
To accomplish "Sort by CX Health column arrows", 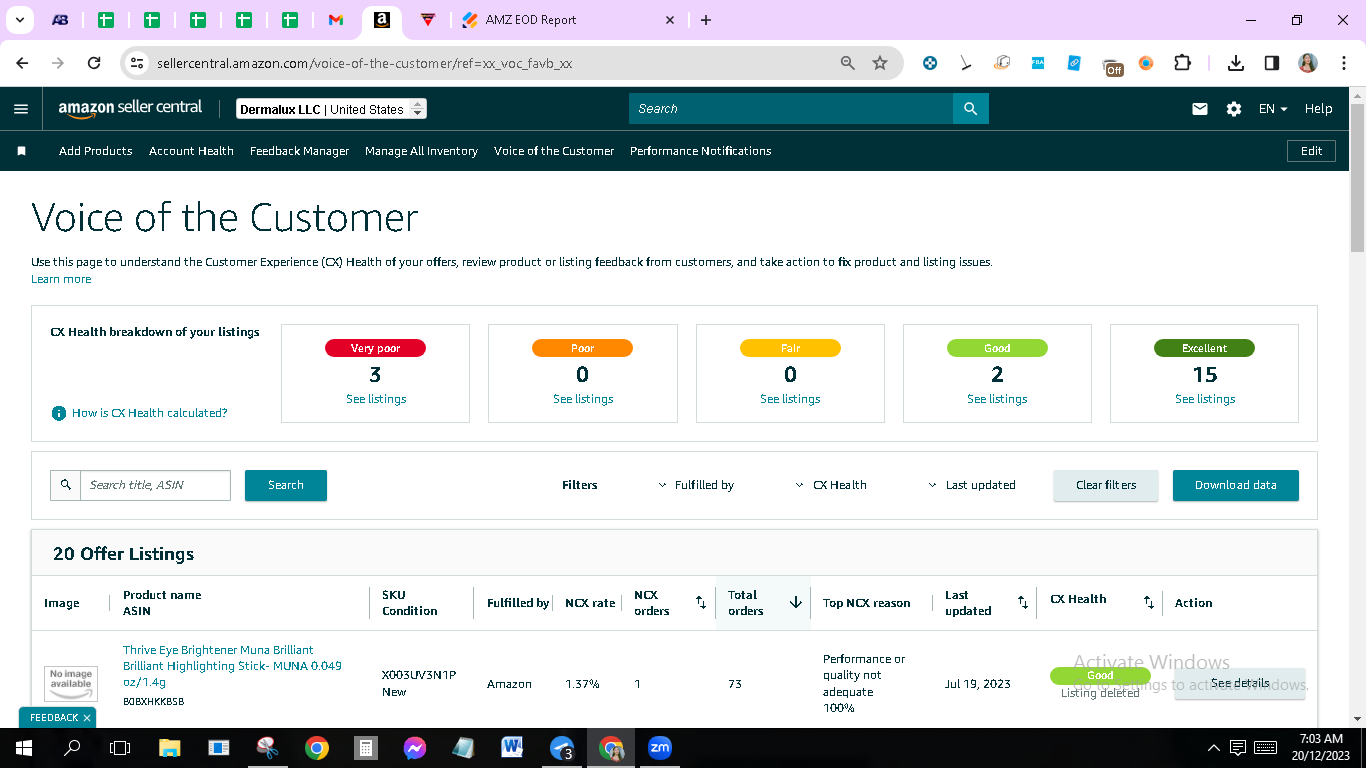I will pyautogui.click(x=1149, y=602).
